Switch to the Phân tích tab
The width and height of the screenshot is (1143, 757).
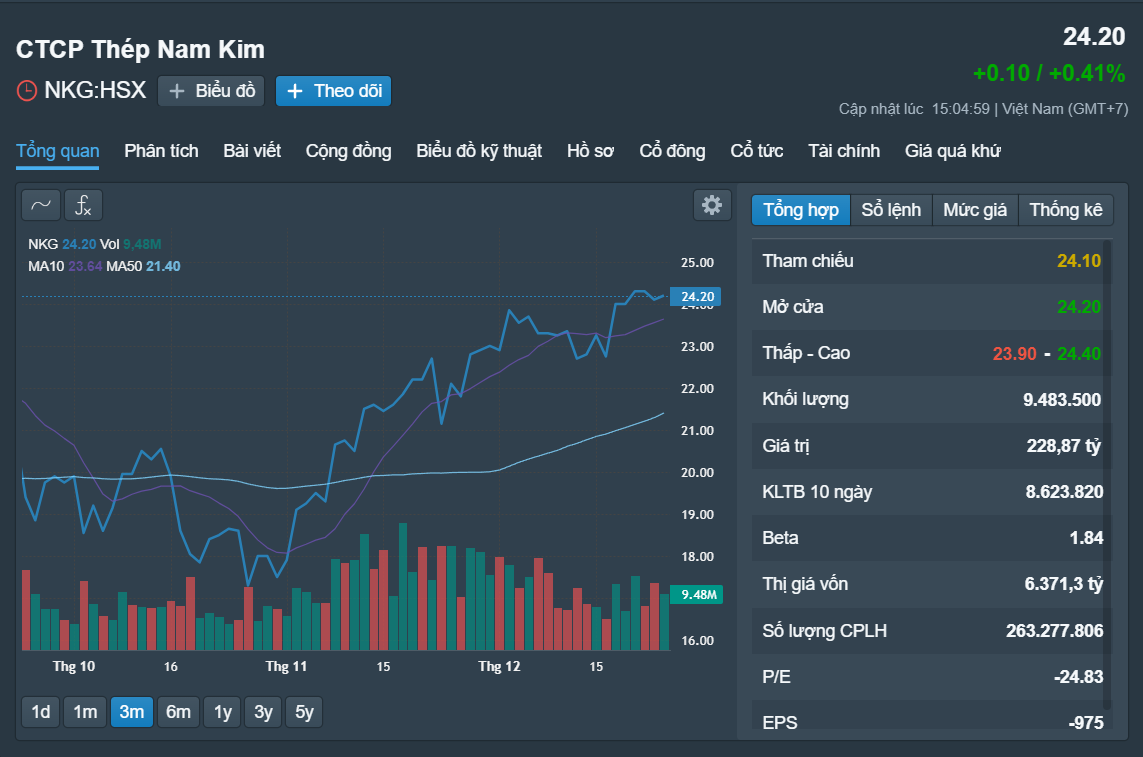pyautogui.click(x=161, y=151)
